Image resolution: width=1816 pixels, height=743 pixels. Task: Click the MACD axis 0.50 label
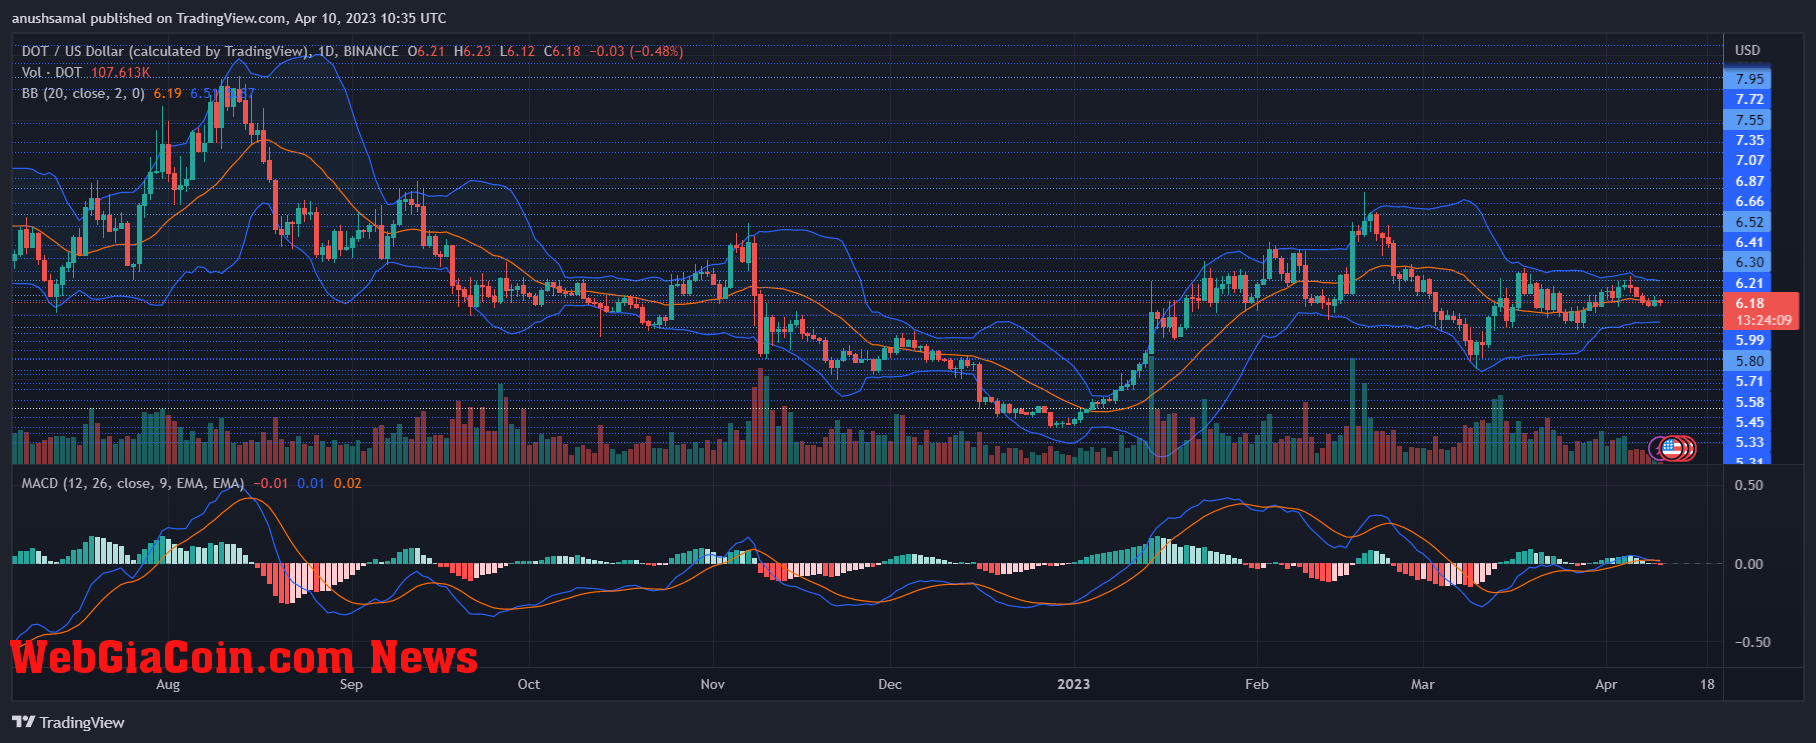pyautogui.click(x=1749, y=485)
